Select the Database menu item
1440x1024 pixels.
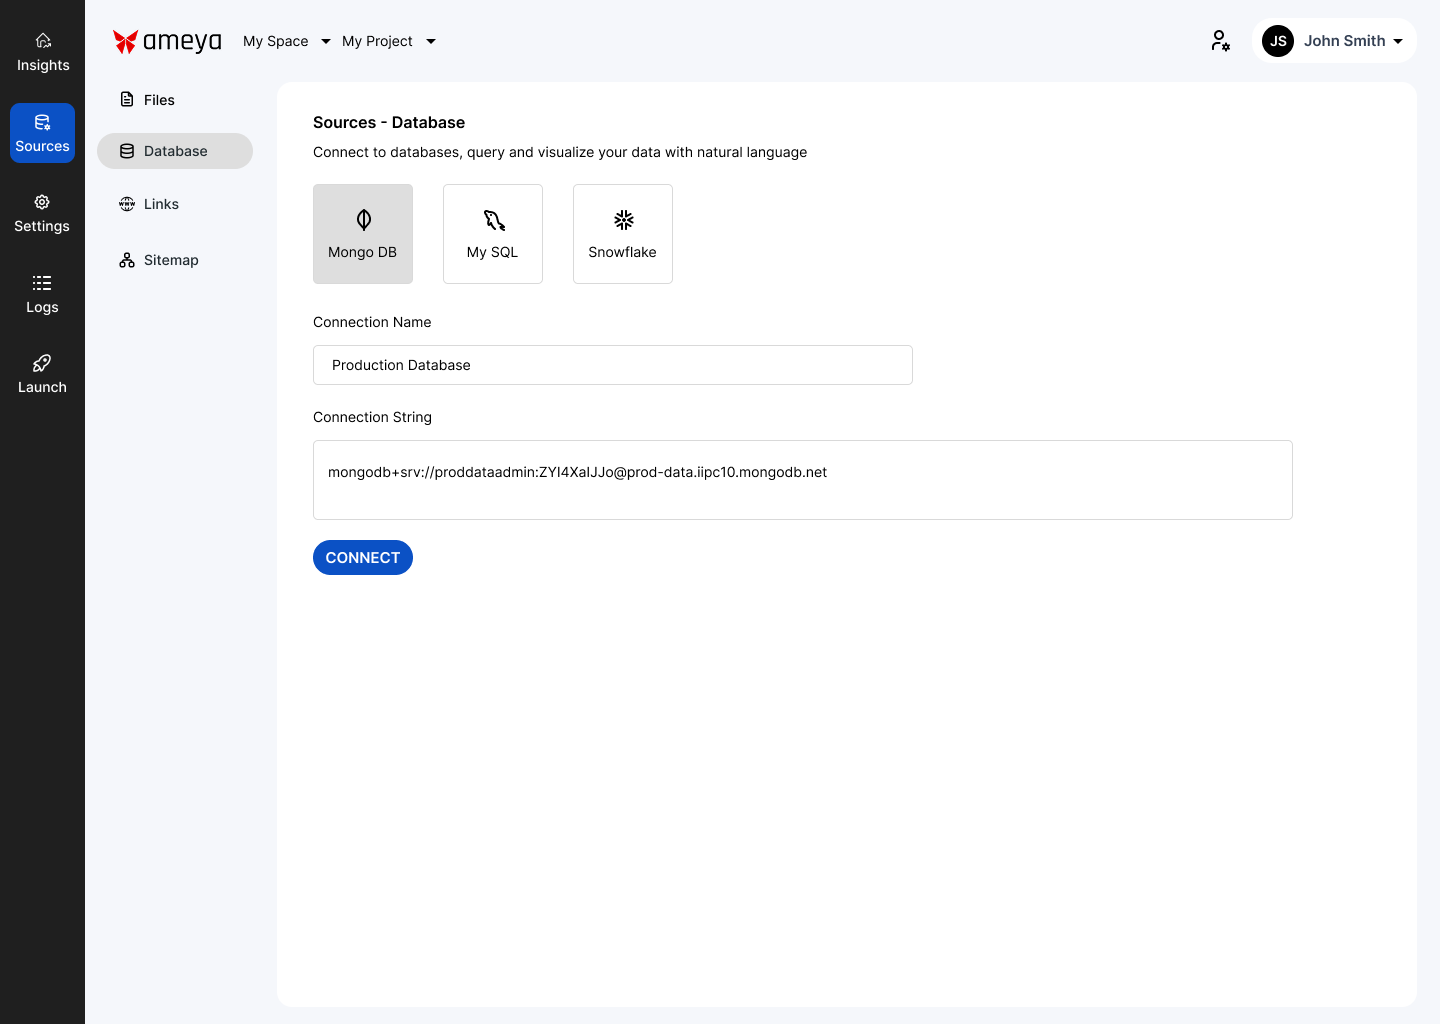click(x=175, y=151)
